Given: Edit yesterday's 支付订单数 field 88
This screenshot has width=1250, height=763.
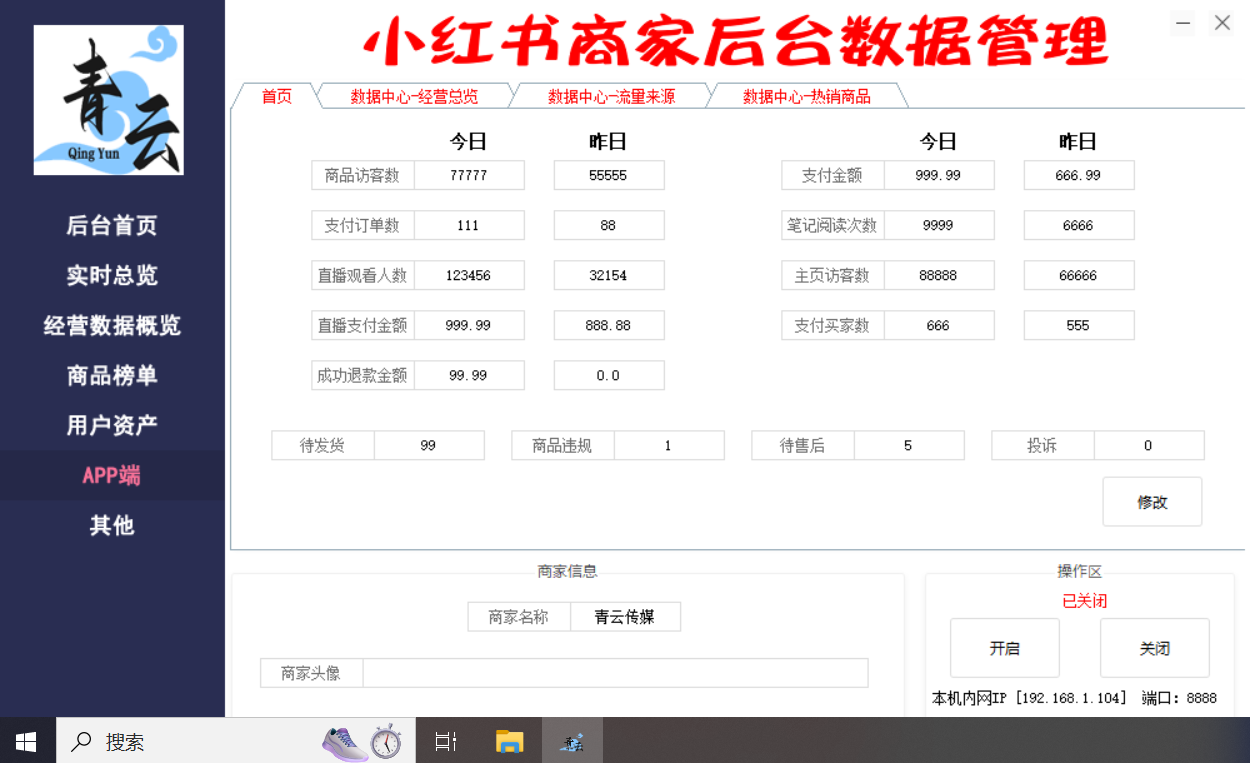Looking at the screenshot, I should 609,225.
